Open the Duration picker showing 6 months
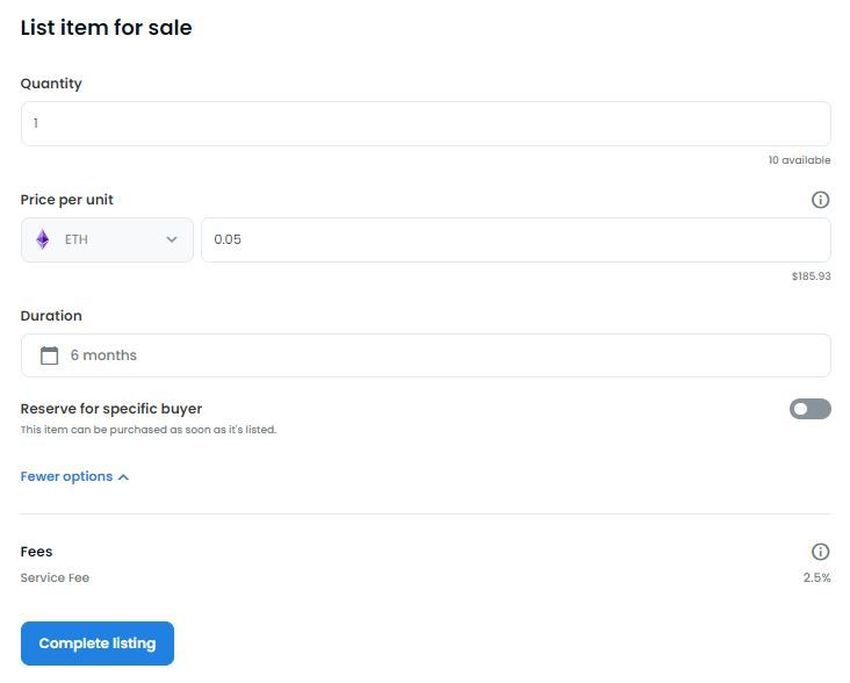Image resolution: width=850 pixels, height=683 pixels. (425, 356)
